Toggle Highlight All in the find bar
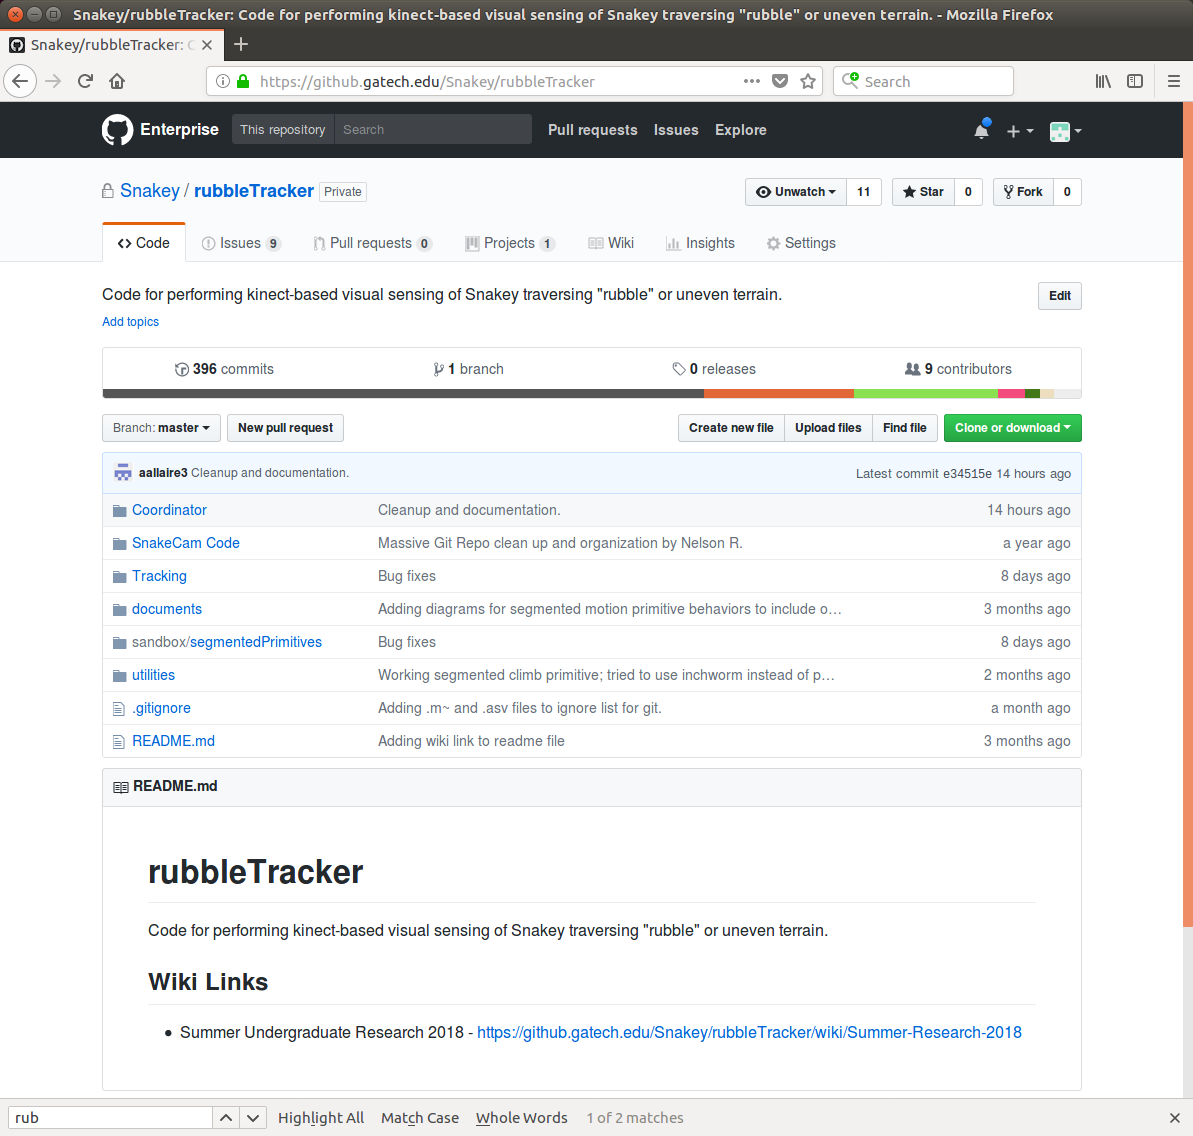The height and width of the screenshot is (1136, 1193). pos(321,1118)
